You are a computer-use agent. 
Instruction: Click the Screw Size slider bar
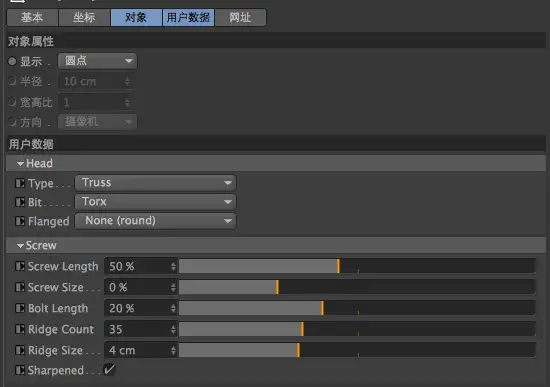pos(357,287)
